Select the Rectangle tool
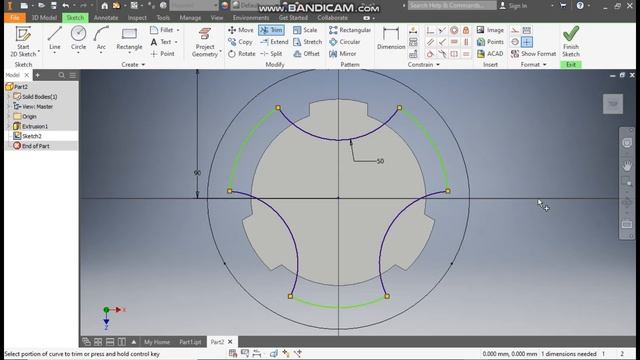The height and width of the screenshot is (360, 640). pos(129,38)
